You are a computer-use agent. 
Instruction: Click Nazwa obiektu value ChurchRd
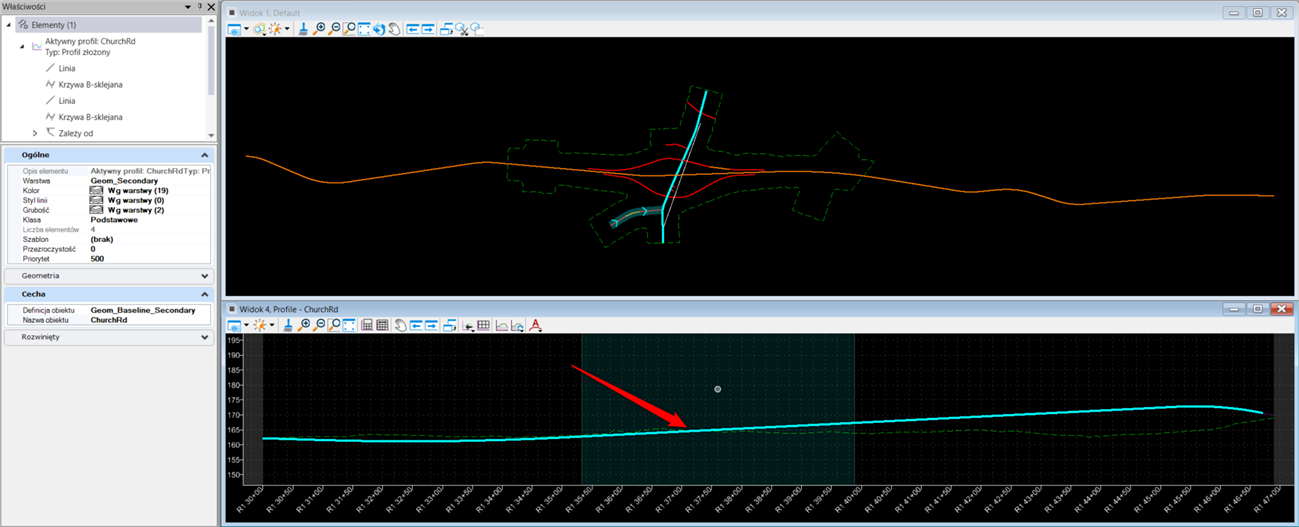tap(109, 320)
